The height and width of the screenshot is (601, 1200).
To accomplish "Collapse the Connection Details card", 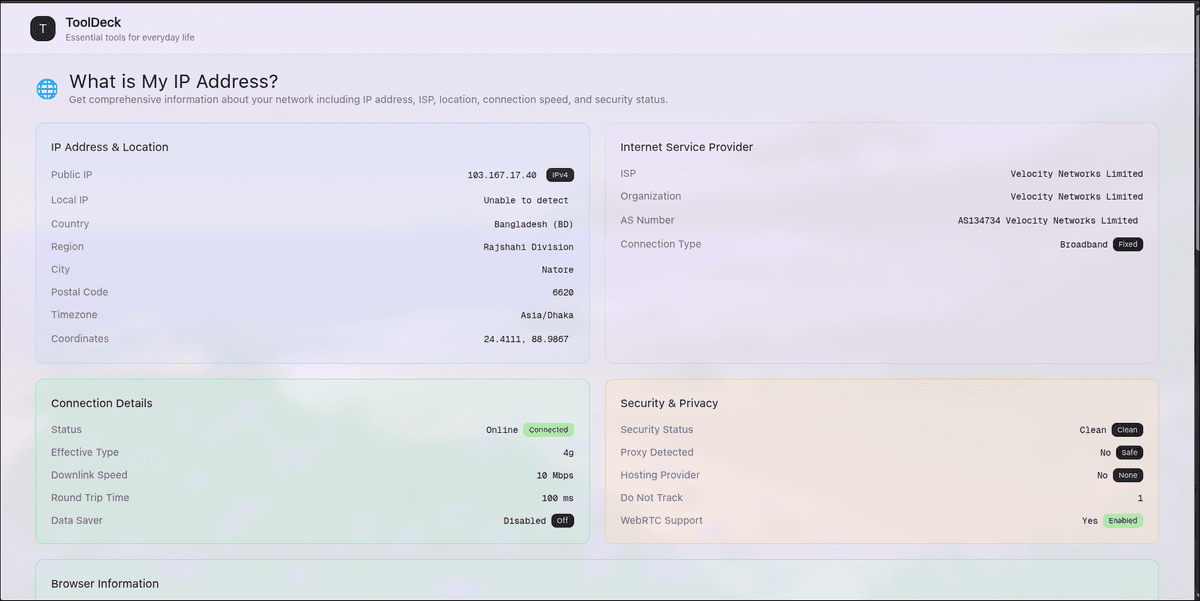I will [x=102, y=403].
